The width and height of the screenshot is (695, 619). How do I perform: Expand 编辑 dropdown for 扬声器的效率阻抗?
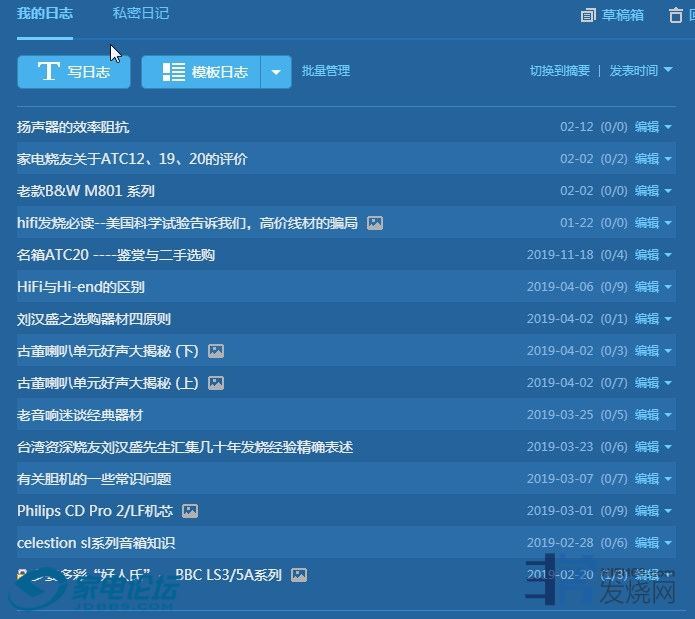pos(667,127)
